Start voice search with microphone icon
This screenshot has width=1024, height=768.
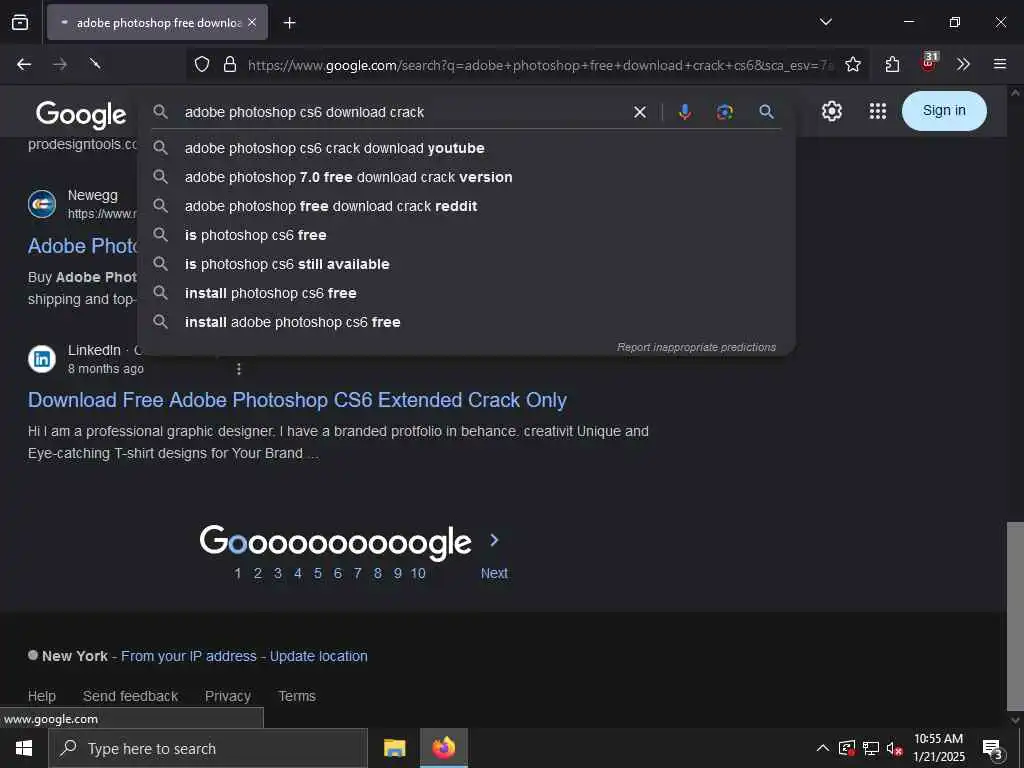tap(684, 112)
